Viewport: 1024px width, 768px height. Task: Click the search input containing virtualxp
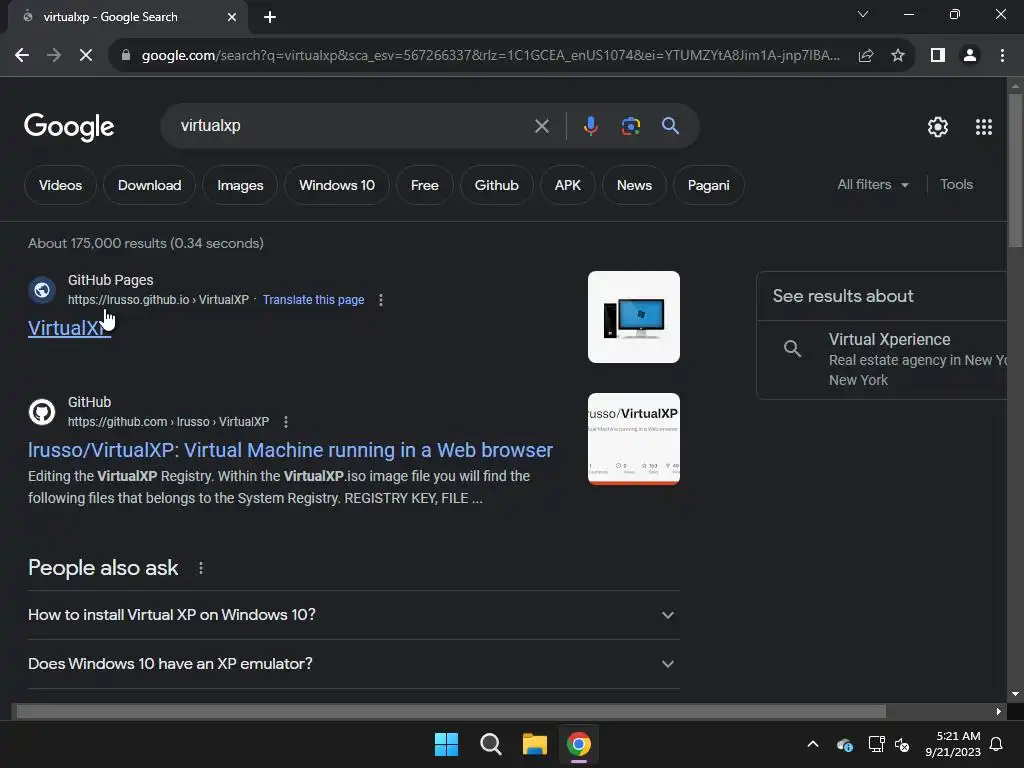tap(353, 125)
